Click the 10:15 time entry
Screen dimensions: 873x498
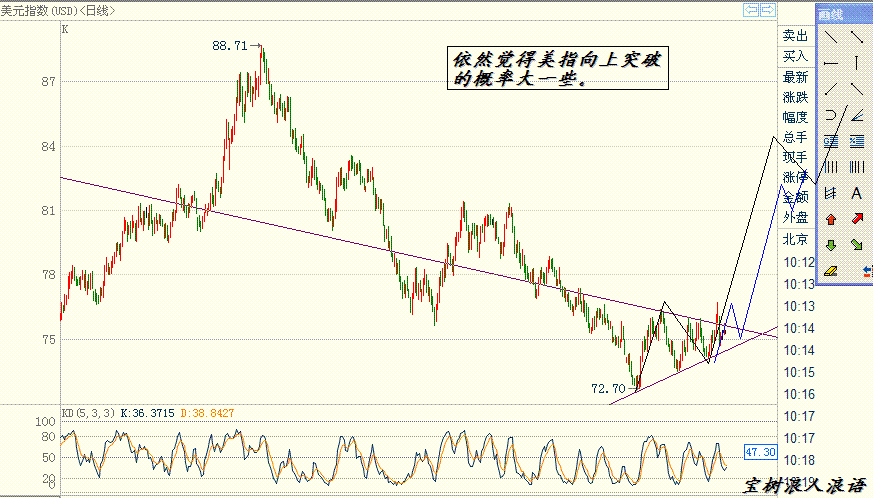[799, 372]
